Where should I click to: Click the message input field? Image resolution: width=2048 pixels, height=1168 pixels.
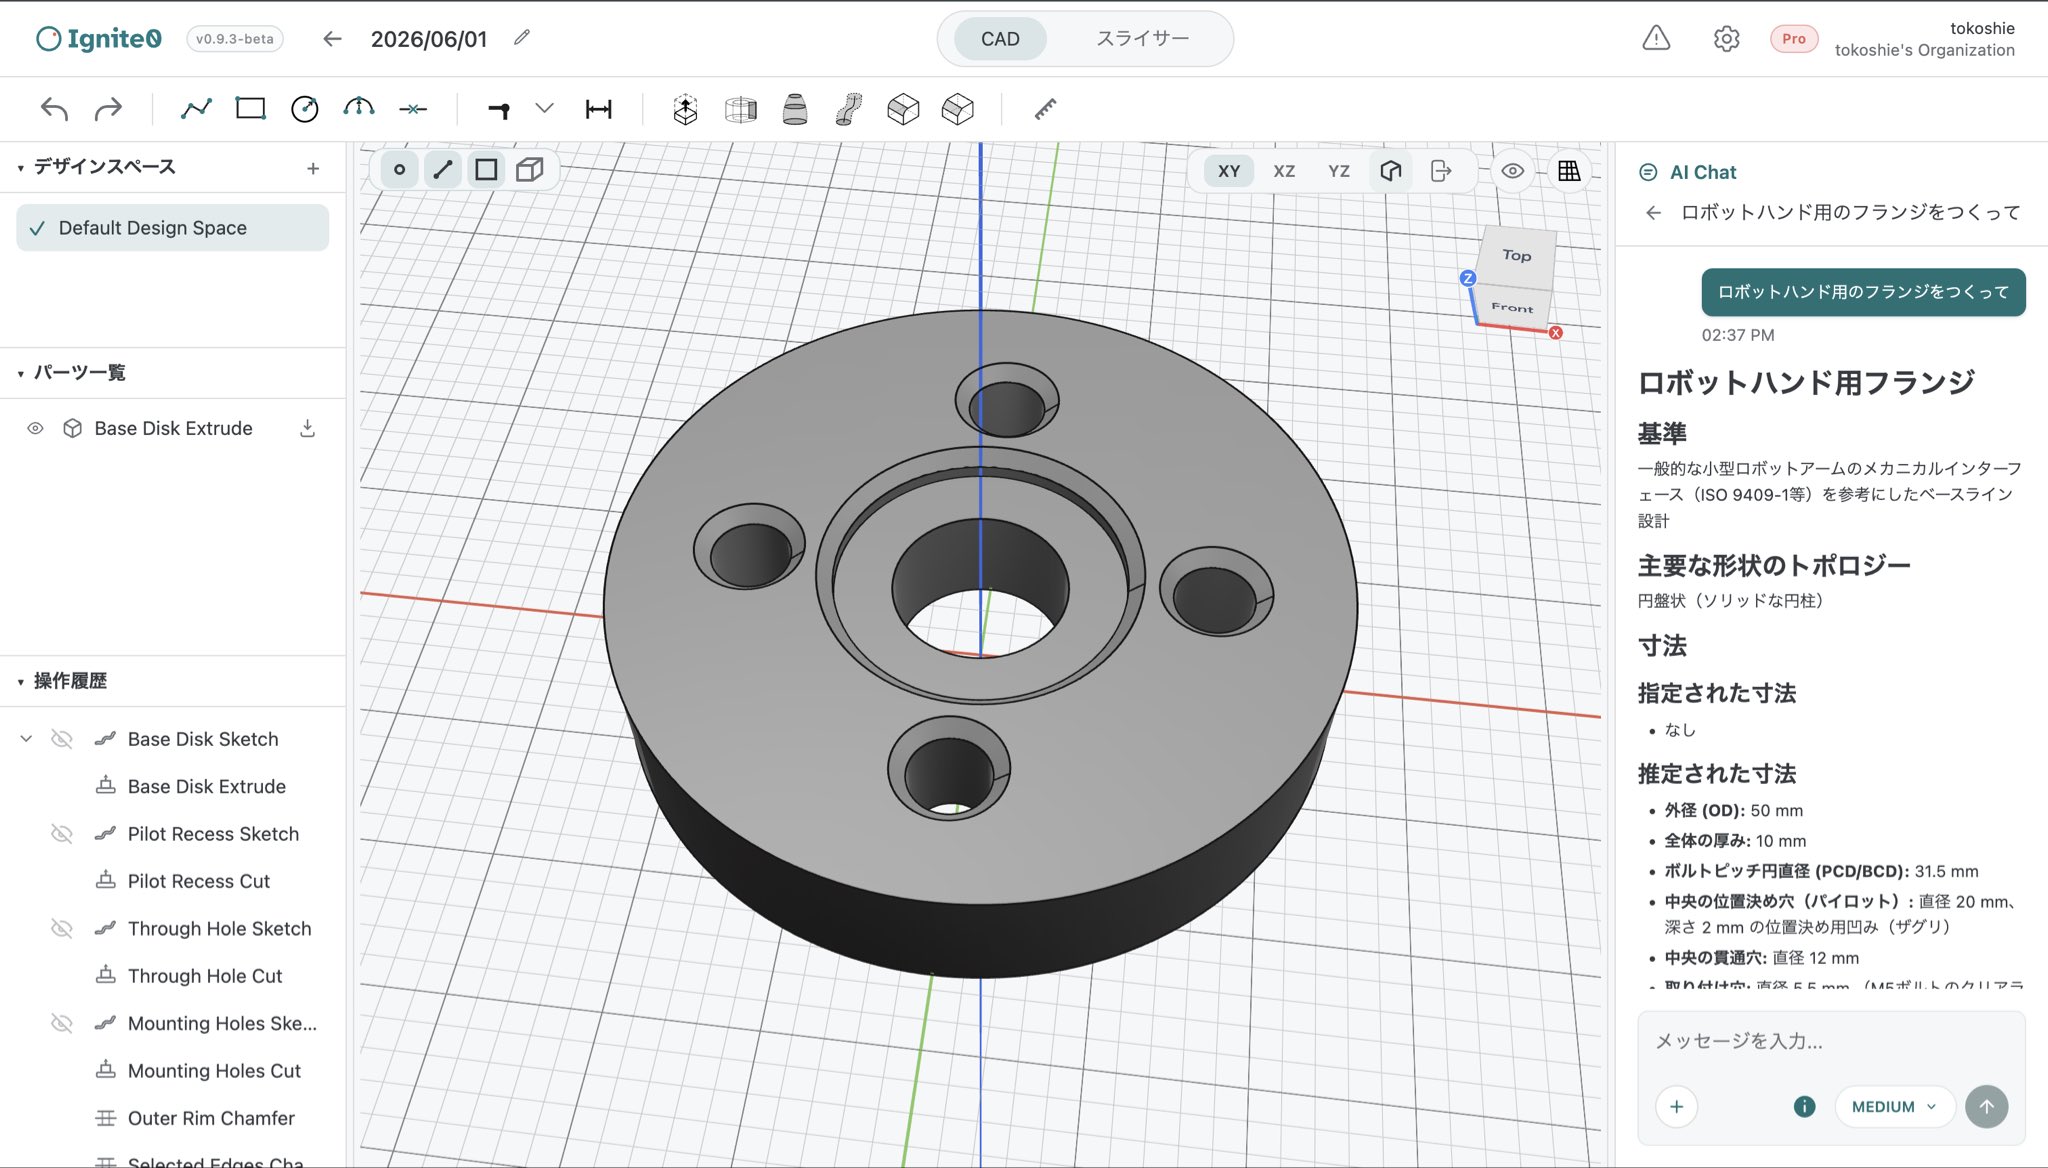tap(1831, 1041)
